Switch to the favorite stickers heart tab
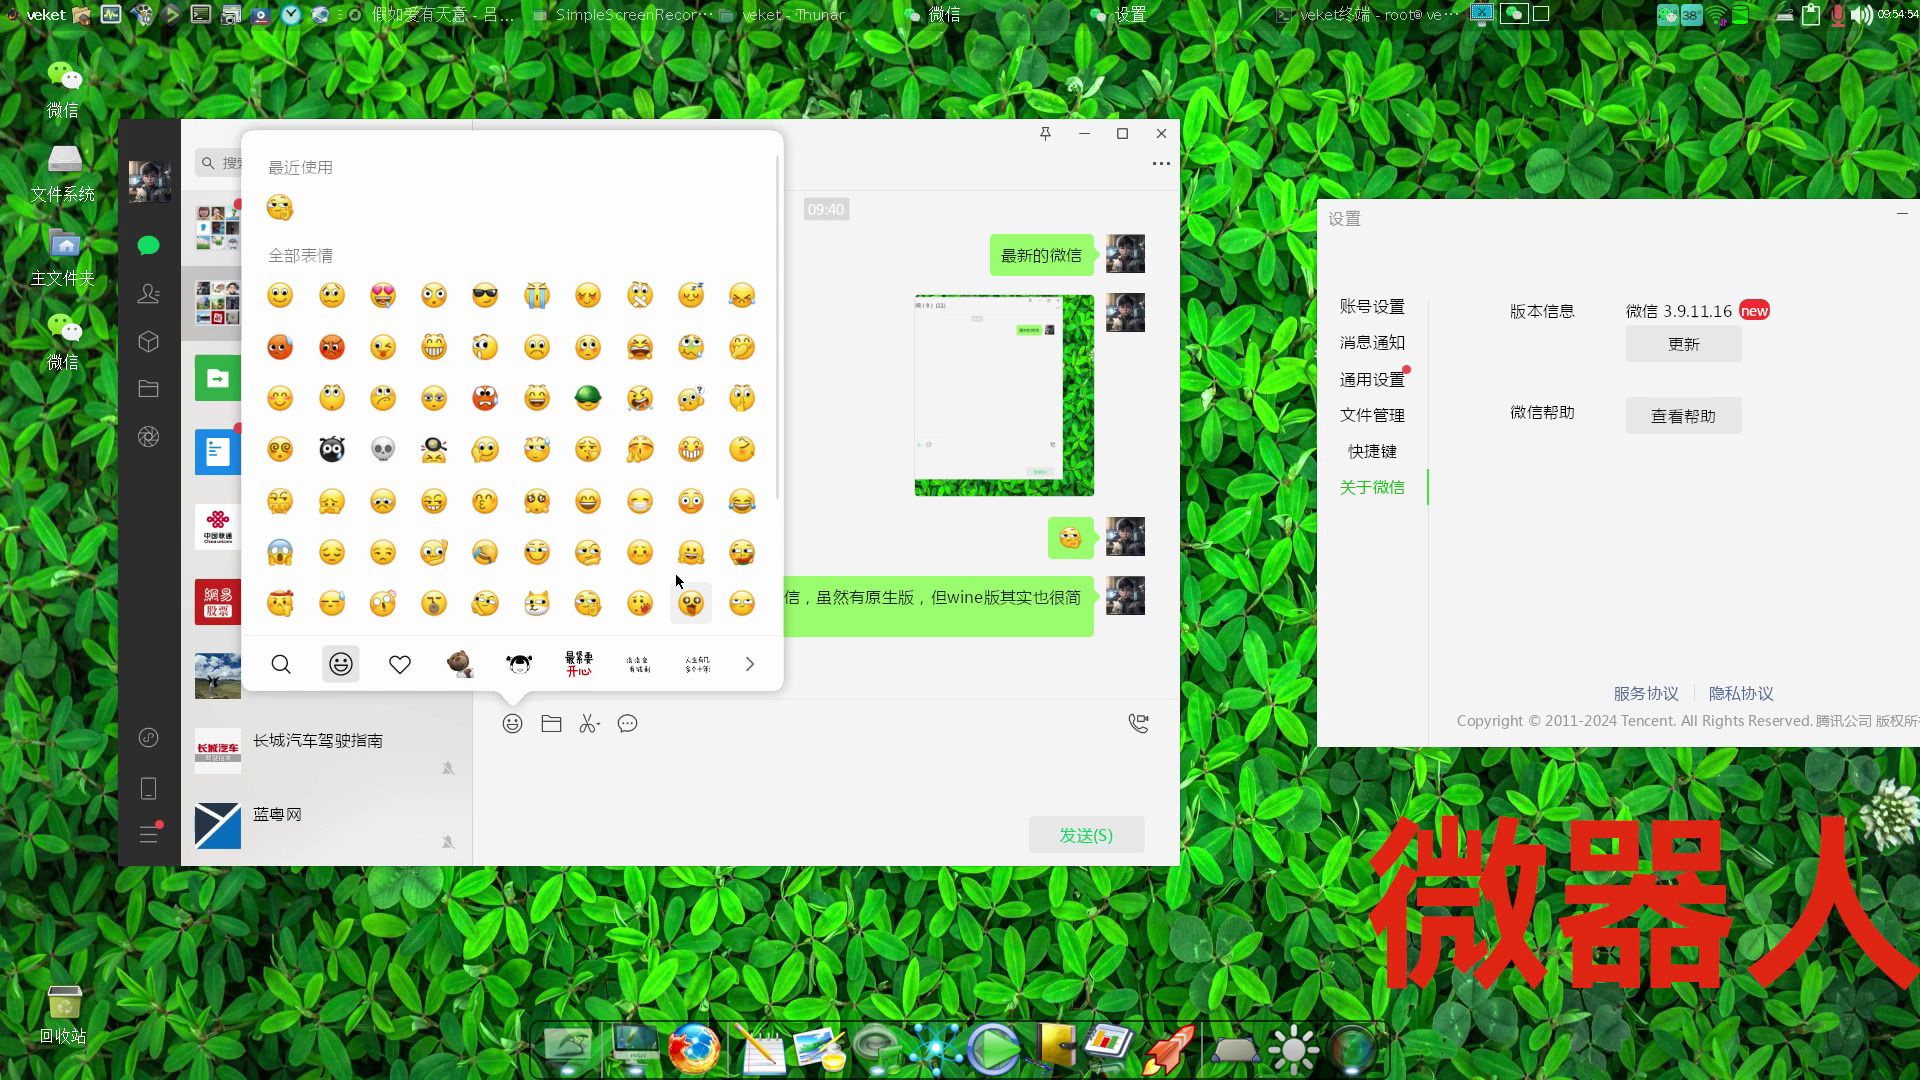1920x1080 pixels. click(x=400, y=664)
